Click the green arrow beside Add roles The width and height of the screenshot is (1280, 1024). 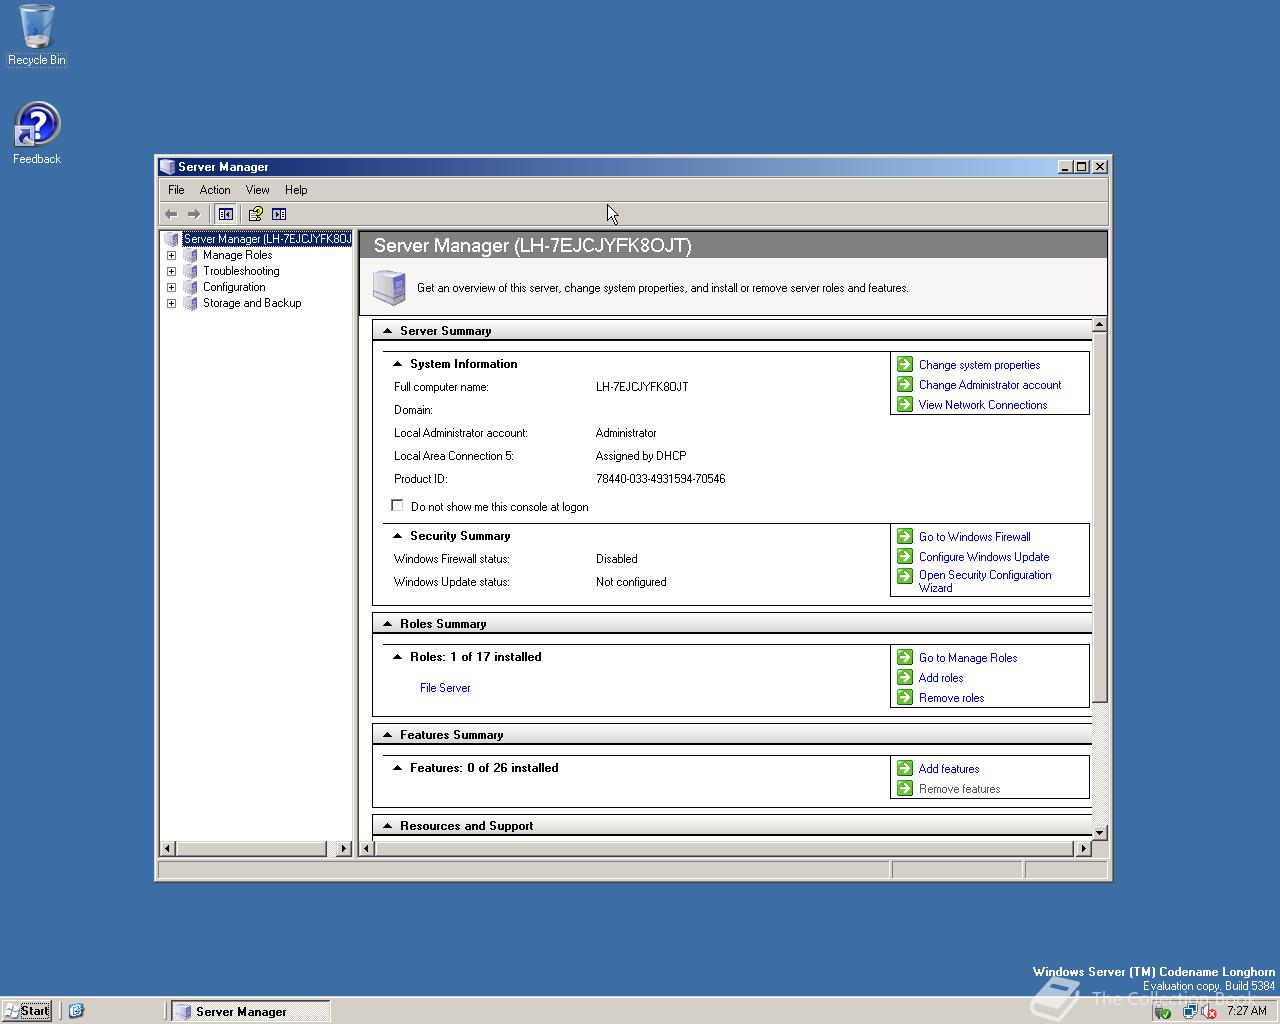(905, 677)
